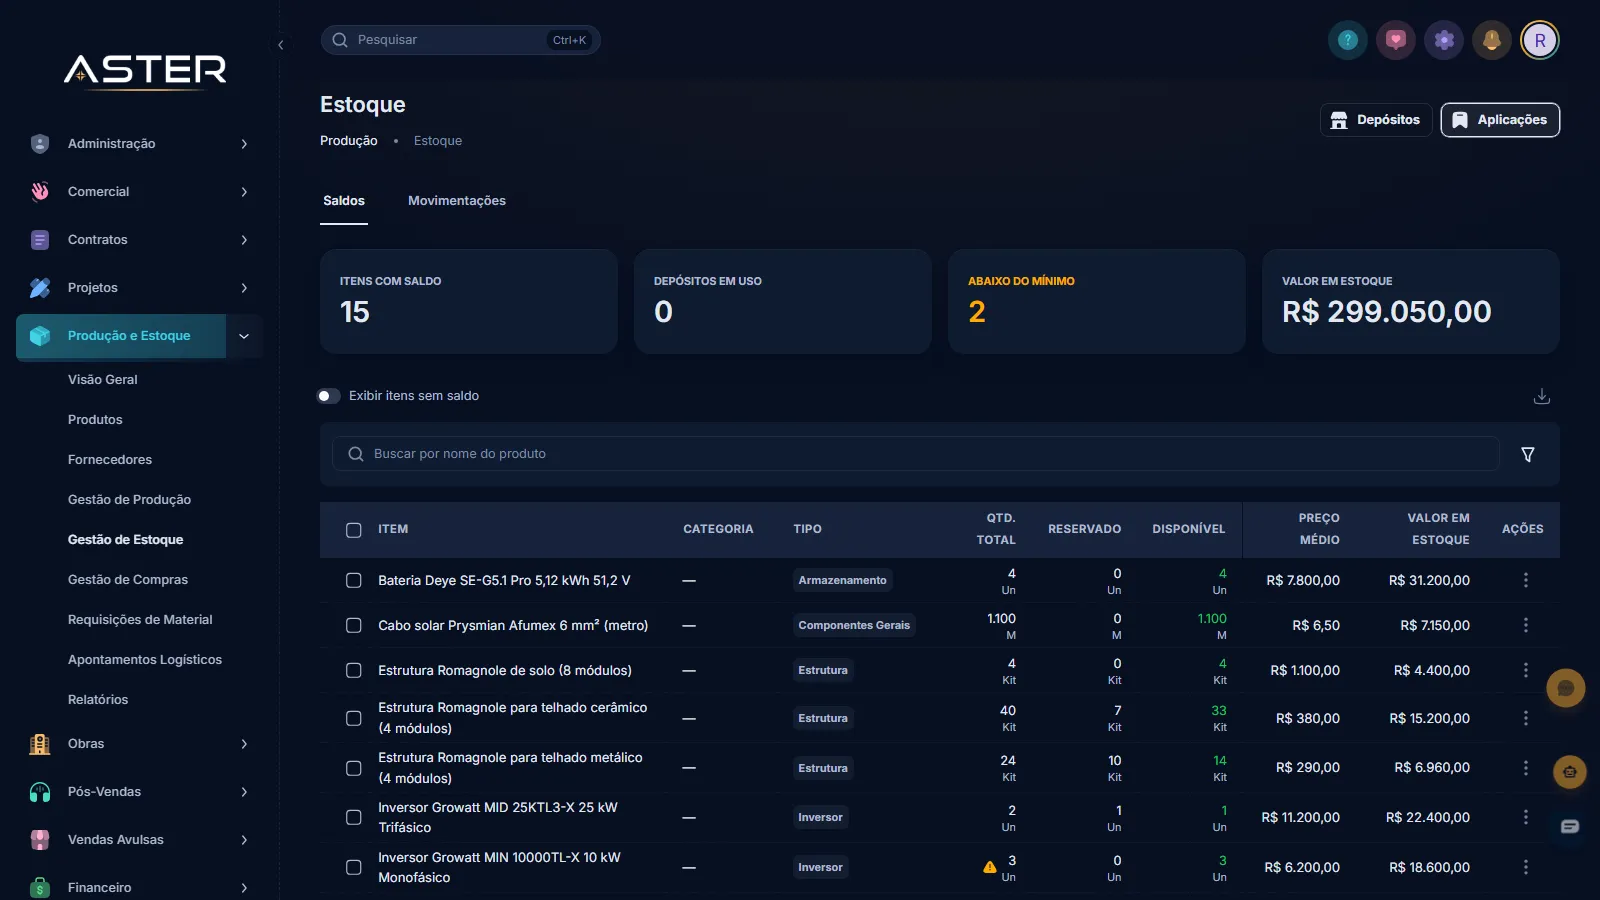Click the Buscar por nome do produto field
This screenshot has width=1600, height=900.
[916, 454]
